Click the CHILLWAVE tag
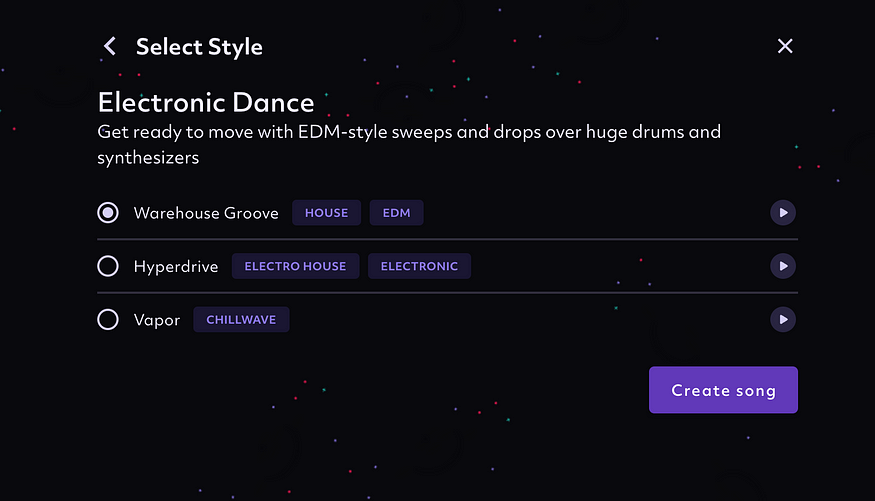The image size is (875, 501). tap(241, 320)
